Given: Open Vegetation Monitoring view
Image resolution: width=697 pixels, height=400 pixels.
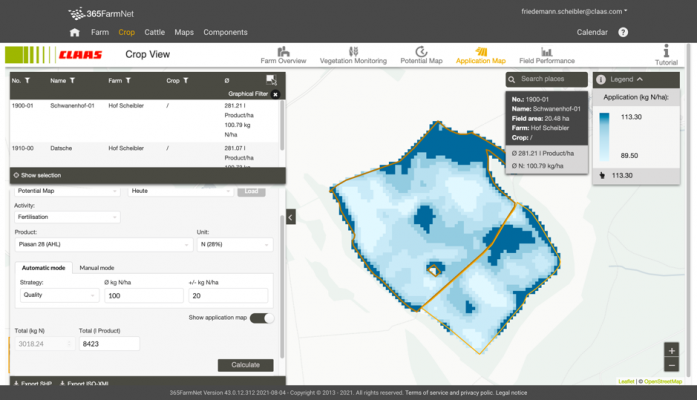Looking at the screenshot, I should point(353,56).
